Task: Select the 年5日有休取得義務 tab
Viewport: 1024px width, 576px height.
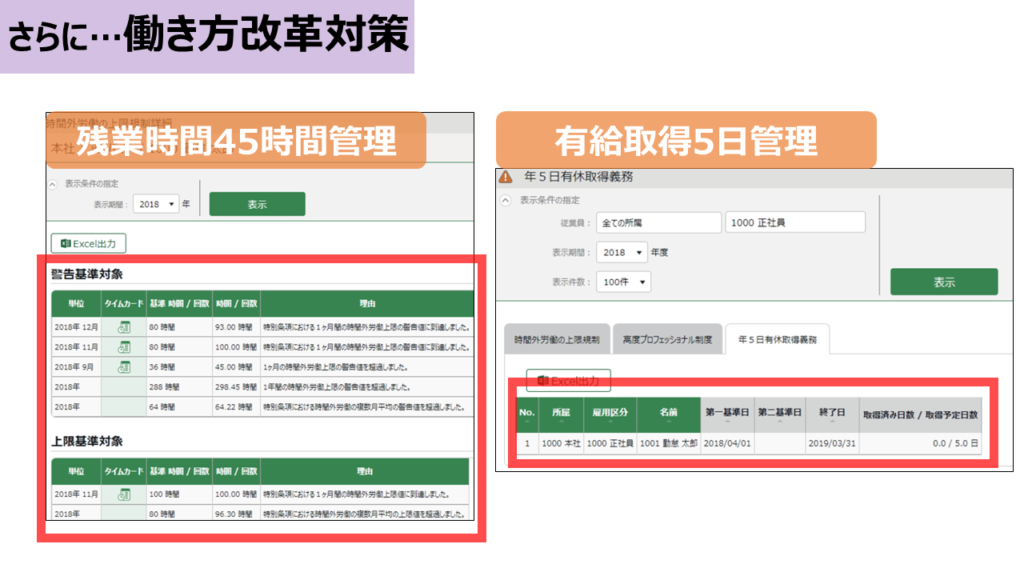Action: (x=777, y=340)
